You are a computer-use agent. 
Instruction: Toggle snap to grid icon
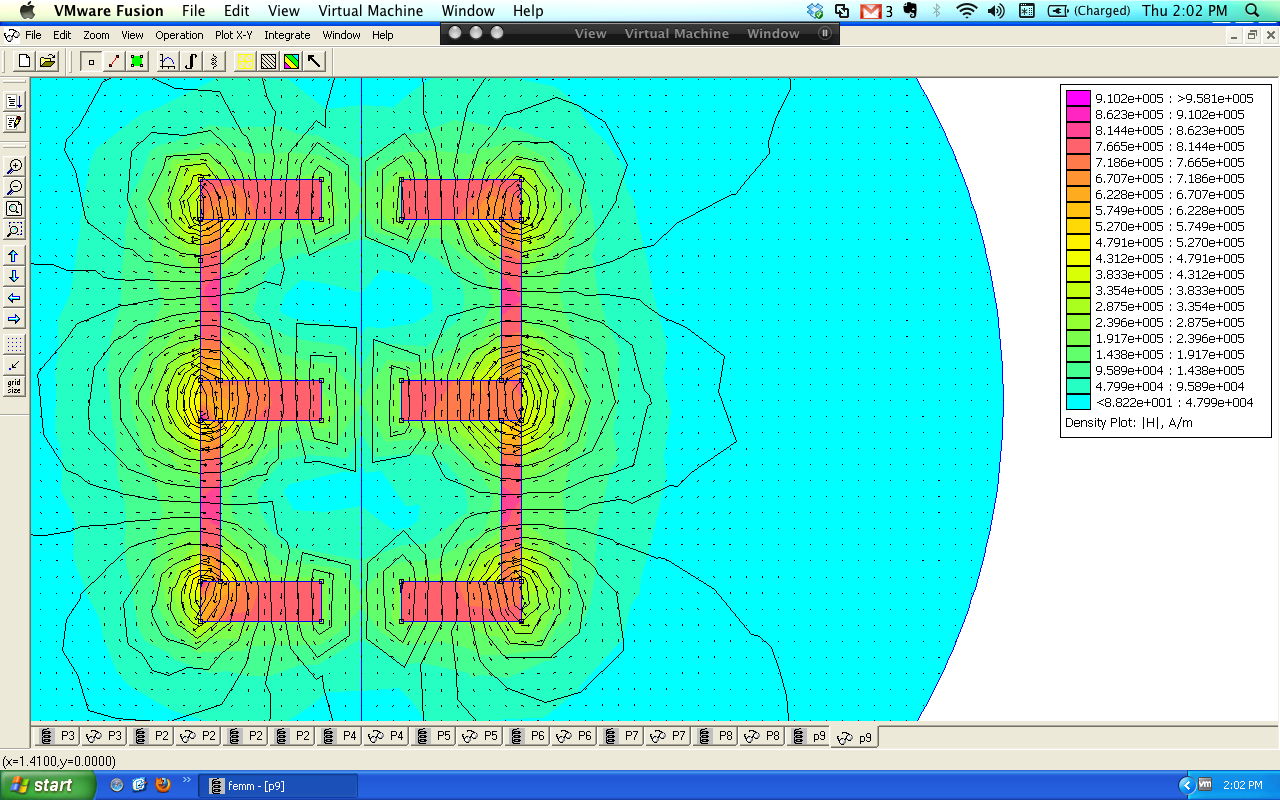point(14,365)
